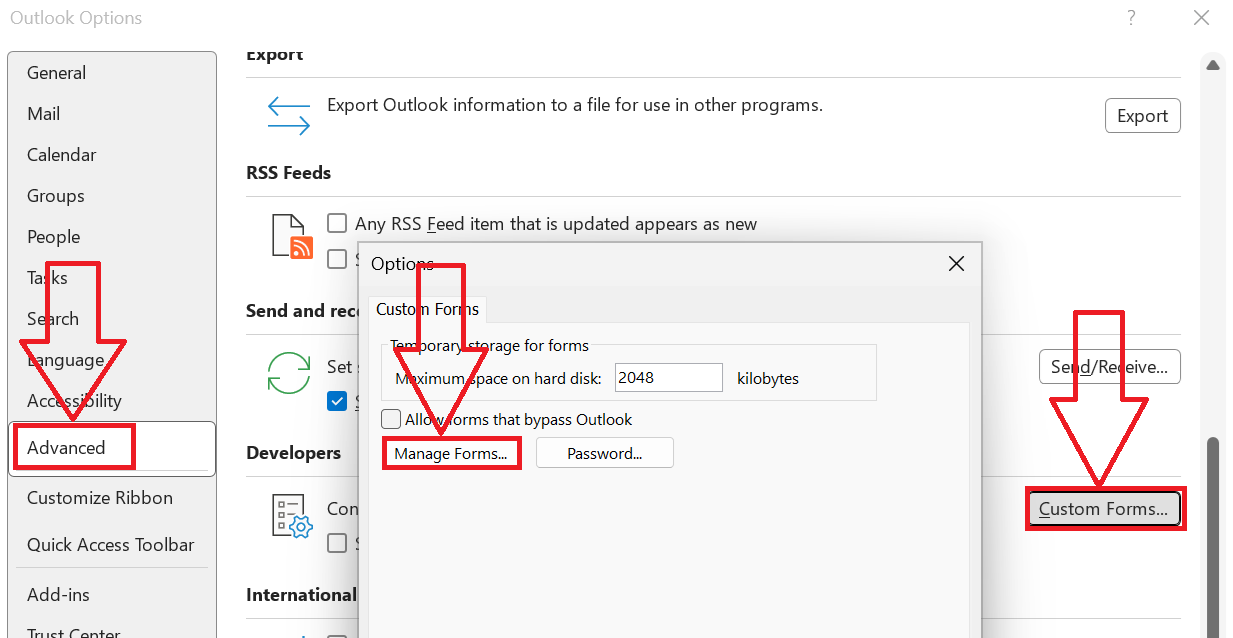
Task: Toggle Allow forms that bypass Outlook checkbox
Action: 391,420
